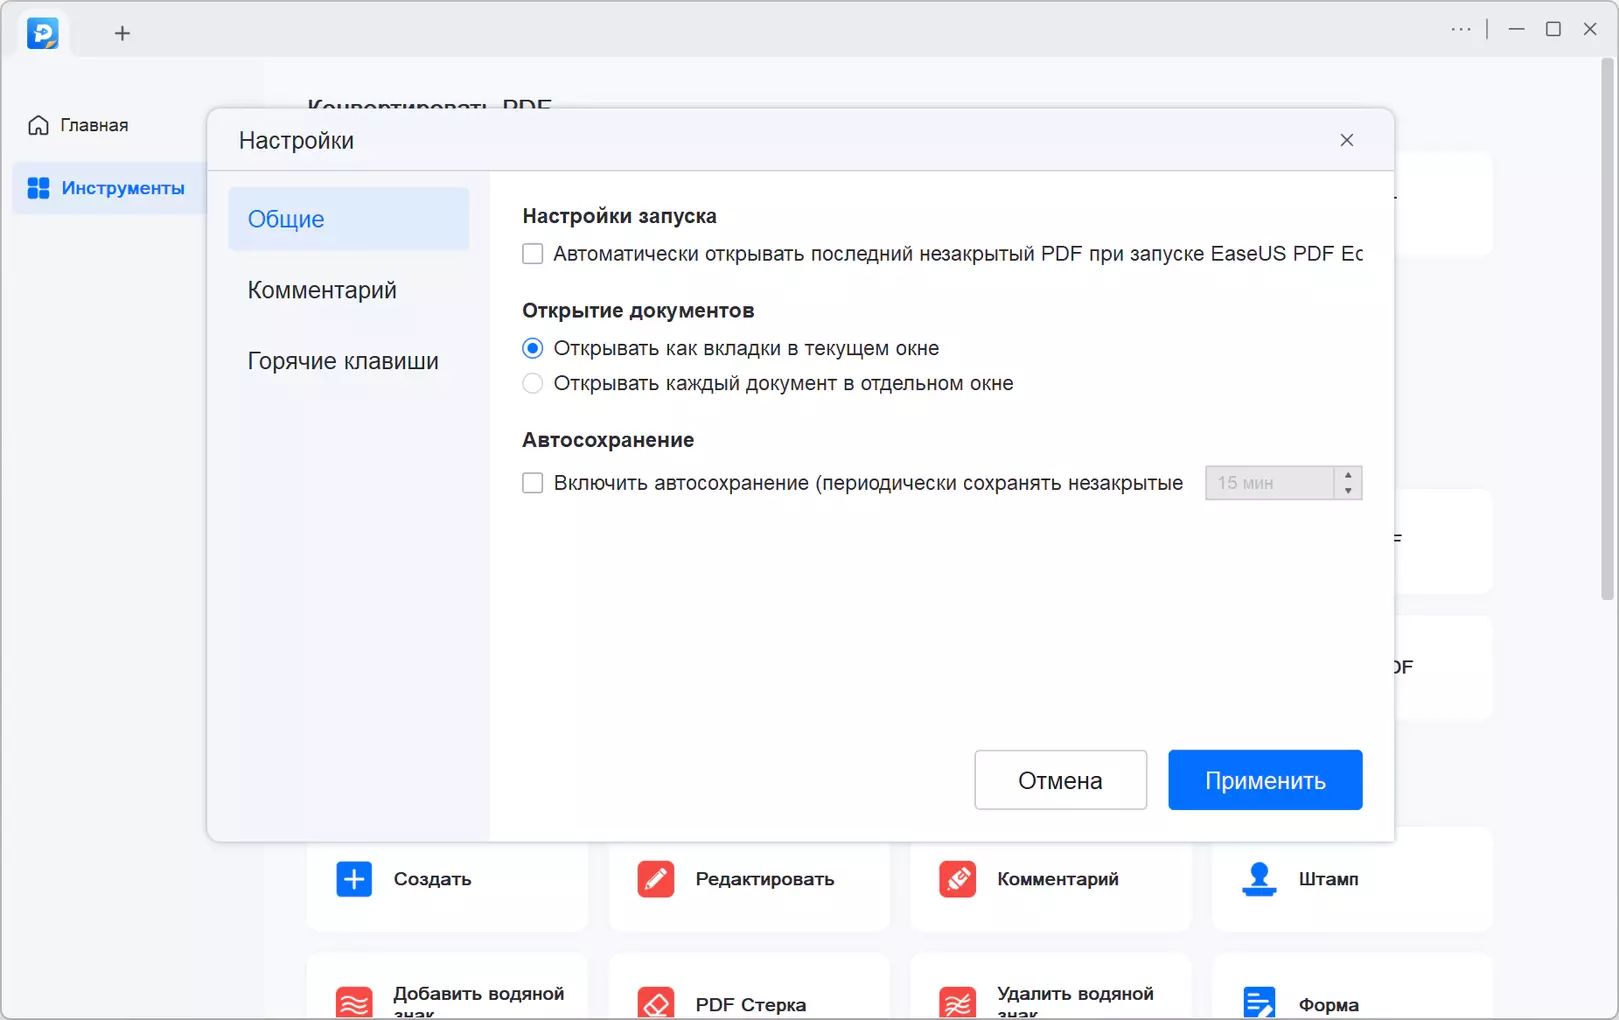Click the Удалить водяной знак icon
1619x1020 pixels.
tap(957, 1003)
